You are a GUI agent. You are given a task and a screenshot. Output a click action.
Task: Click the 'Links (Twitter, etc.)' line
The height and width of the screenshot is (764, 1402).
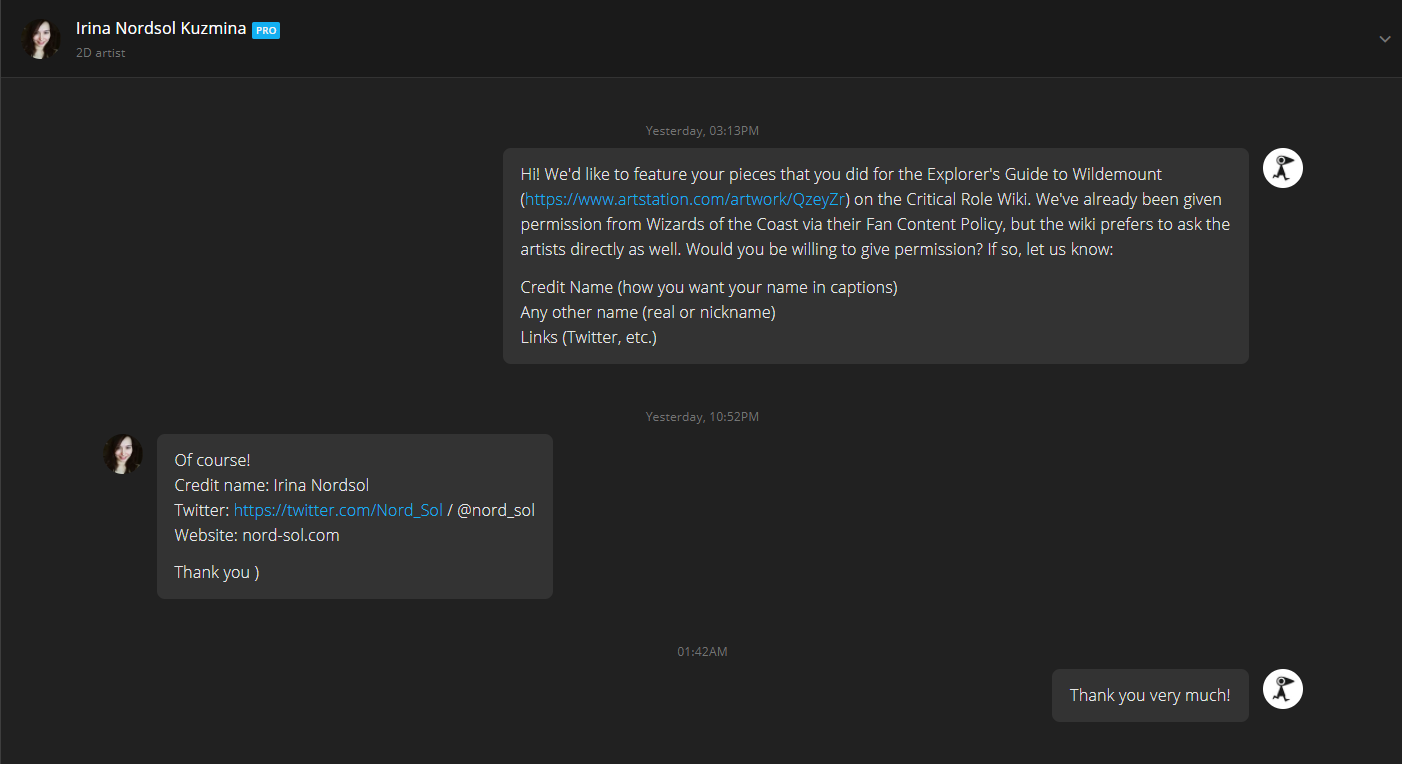[x=589, y=337]
